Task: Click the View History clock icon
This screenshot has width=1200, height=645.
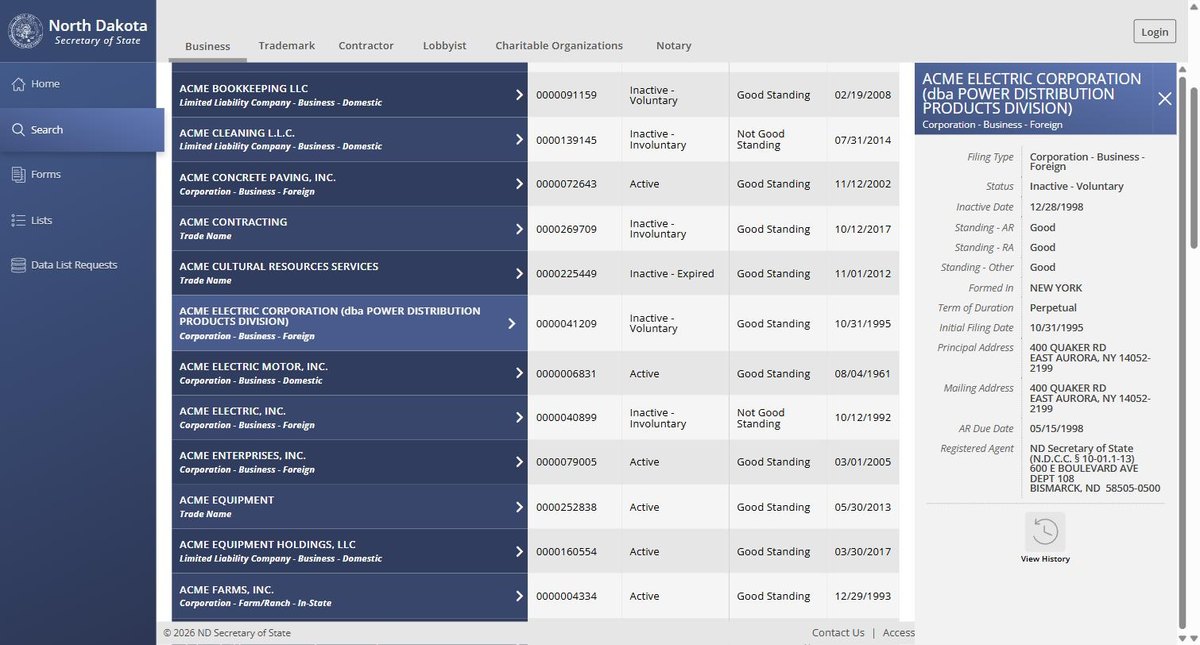Action: click(x=1045, y=531)
